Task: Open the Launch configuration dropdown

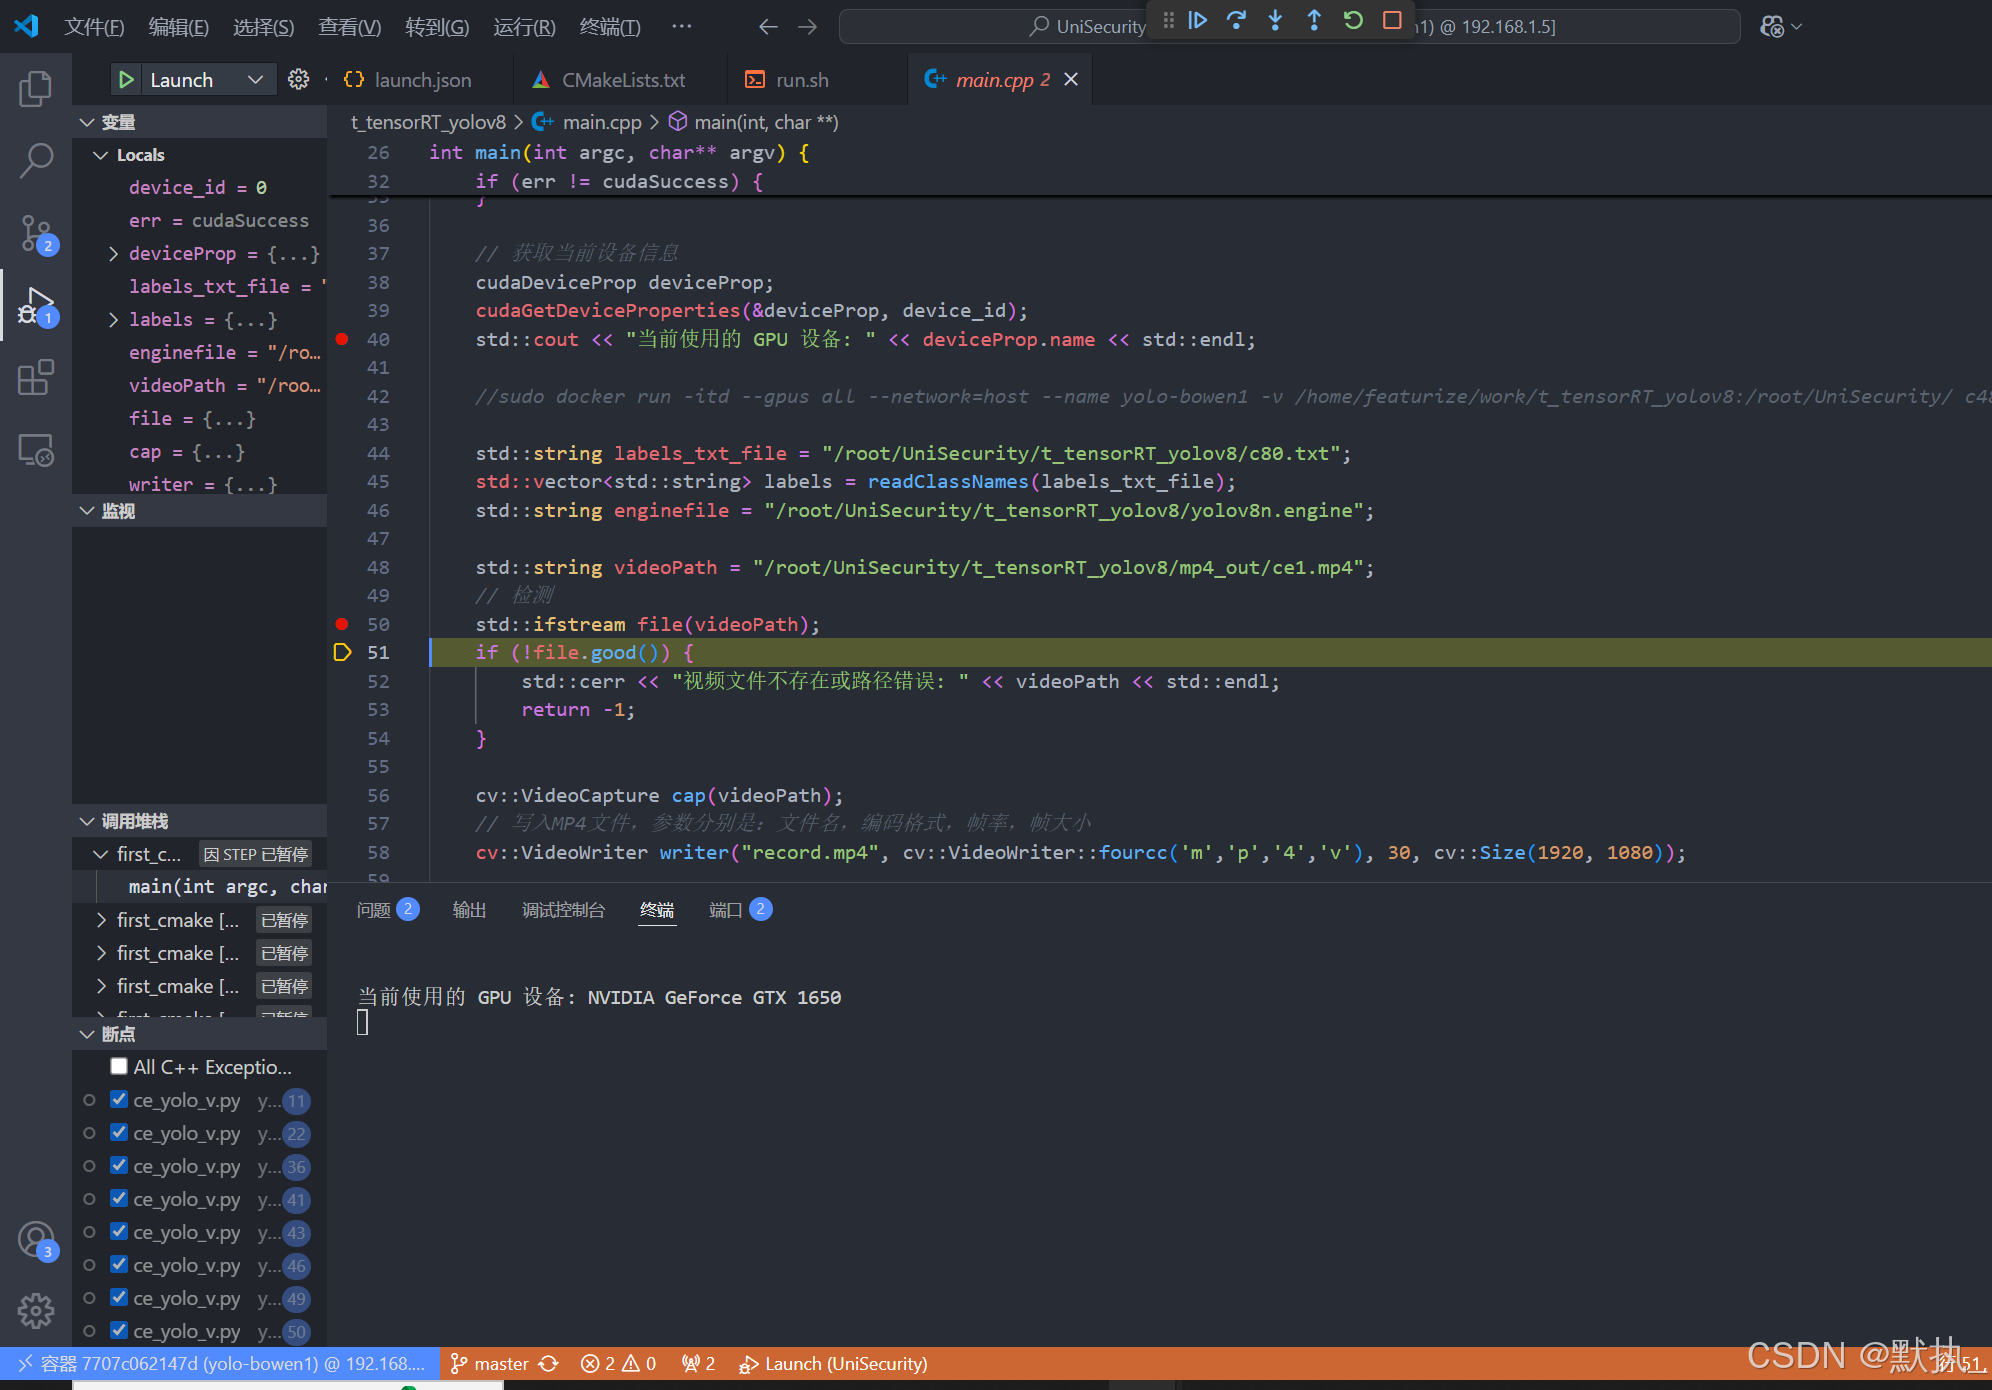Action: (256, 79)
